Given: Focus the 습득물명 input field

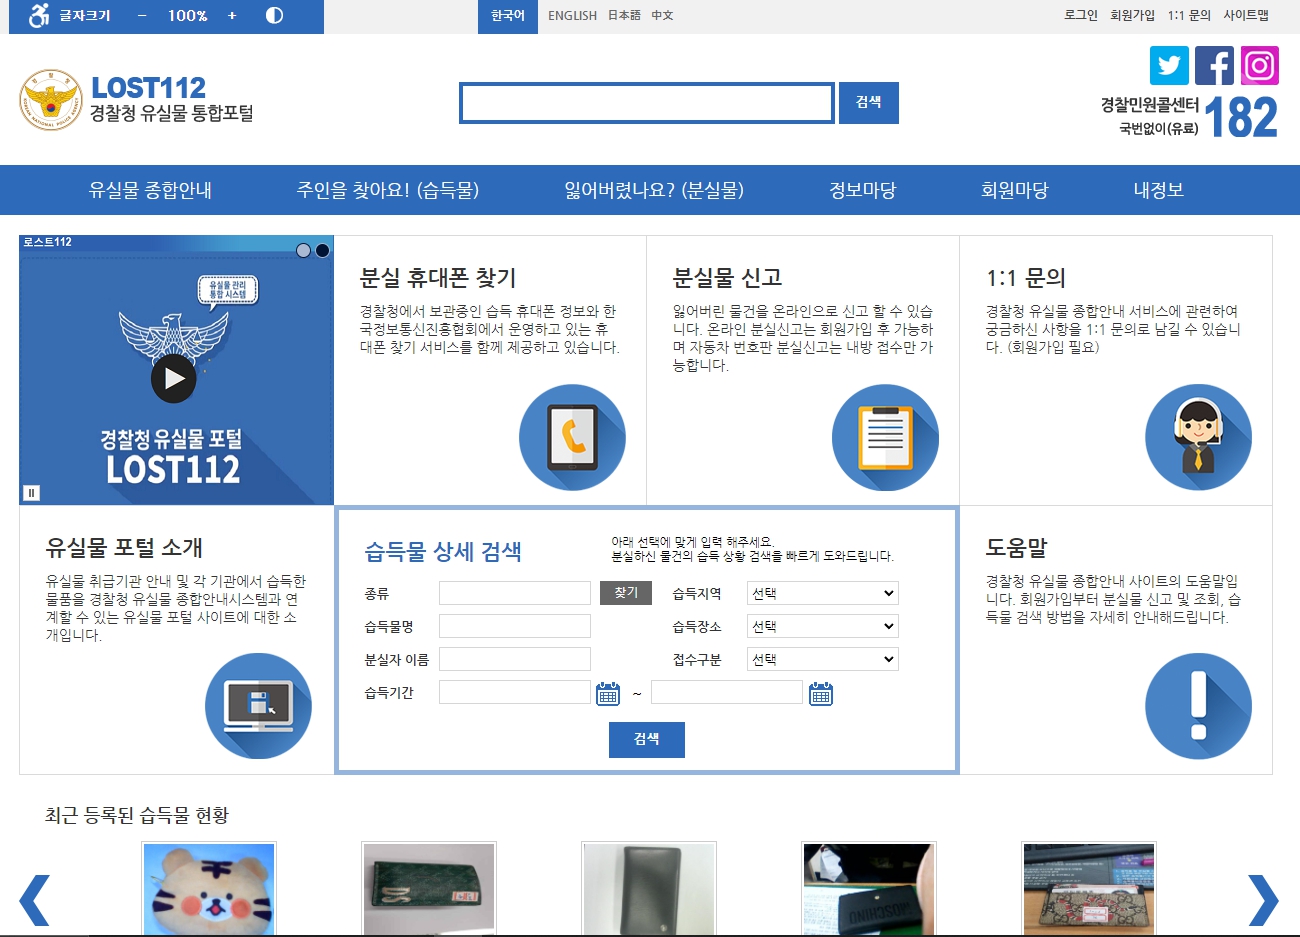Looking at the screenshot, I should [x=515, y=626].
